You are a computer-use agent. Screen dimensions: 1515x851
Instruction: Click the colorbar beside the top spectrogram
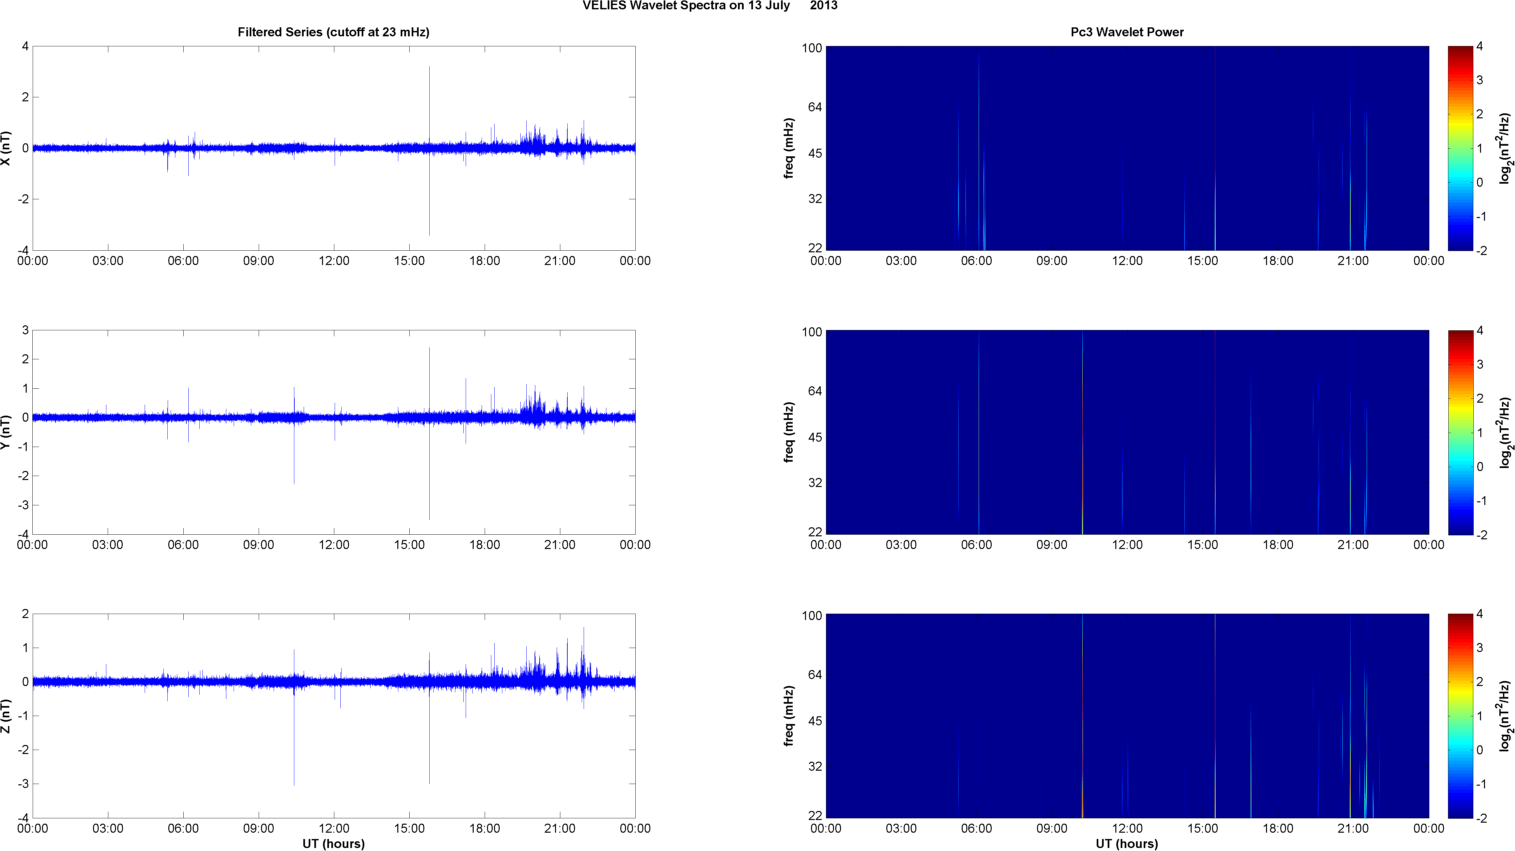(x=1460, y=148)
